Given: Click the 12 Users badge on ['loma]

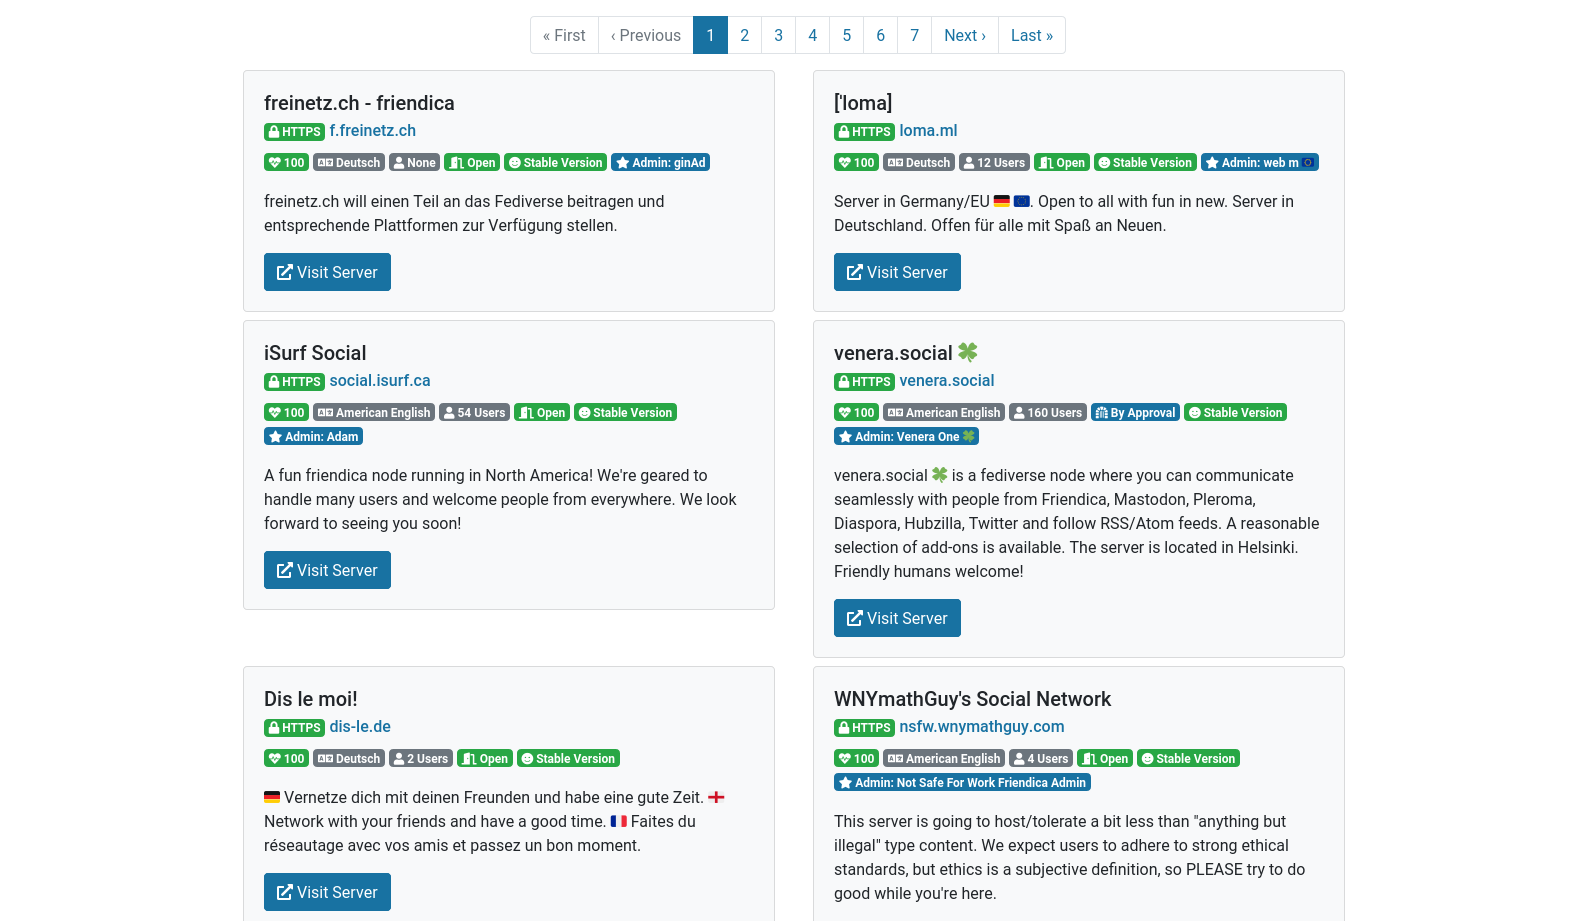Looking at the screenshot, I should pos(993,163).
